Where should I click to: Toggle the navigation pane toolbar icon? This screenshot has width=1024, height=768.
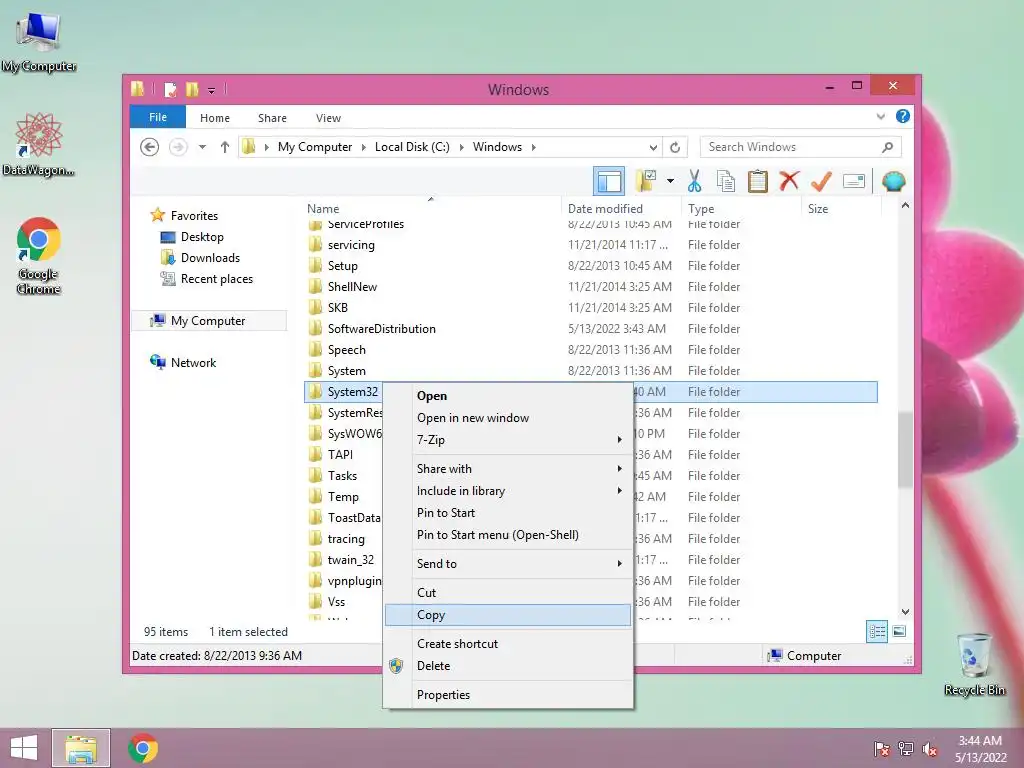609,182
